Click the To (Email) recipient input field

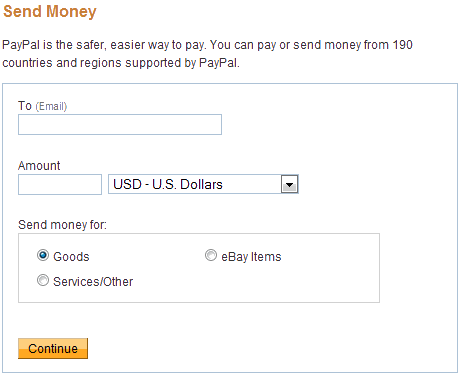[120, 125]
